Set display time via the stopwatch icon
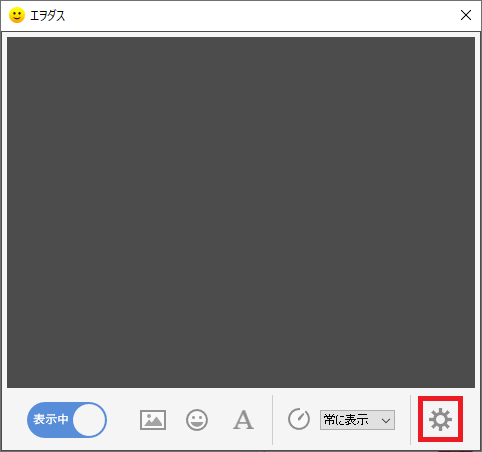Image resolution: width=482 pixels, height=452 pixels. 299,419
